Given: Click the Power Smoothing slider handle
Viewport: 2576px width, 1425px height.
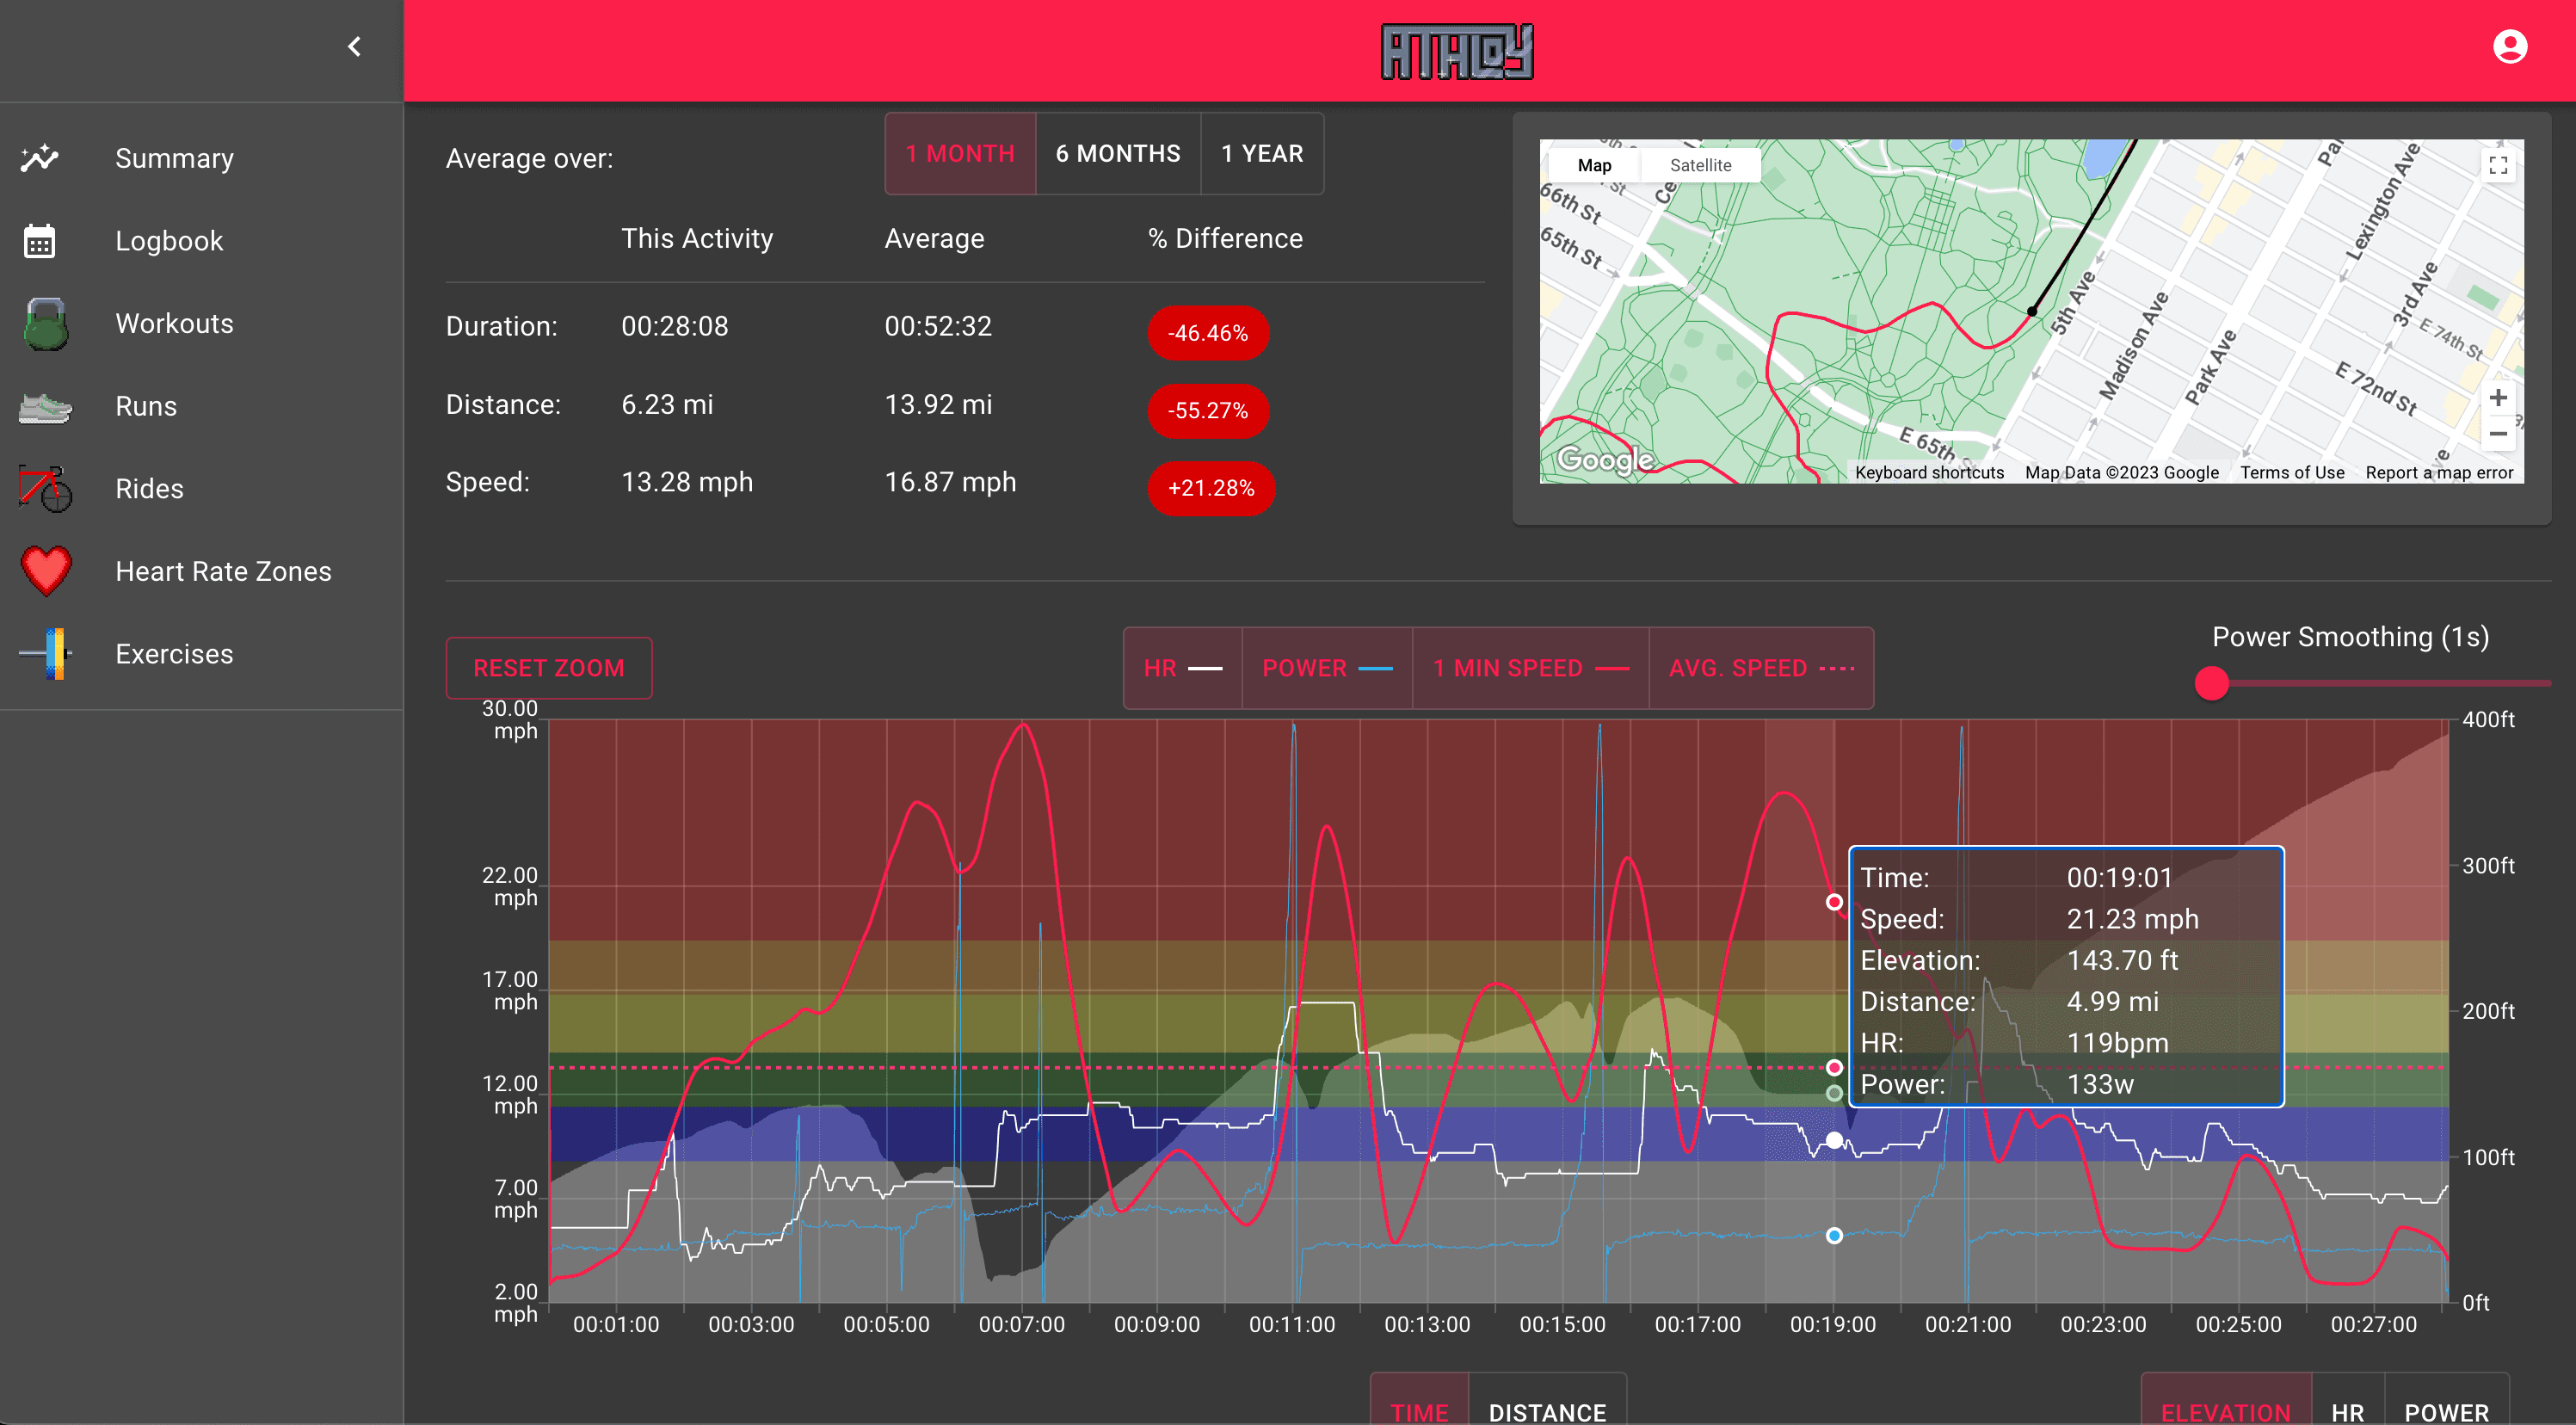Looking at the screenshot, I should 2211,684.
